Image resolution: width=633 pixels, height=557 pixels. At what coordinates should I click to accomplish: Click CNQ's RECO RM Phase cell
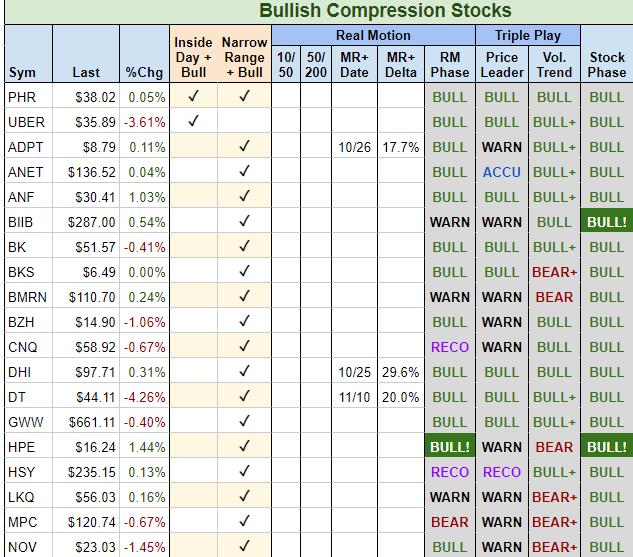(449, 347)
